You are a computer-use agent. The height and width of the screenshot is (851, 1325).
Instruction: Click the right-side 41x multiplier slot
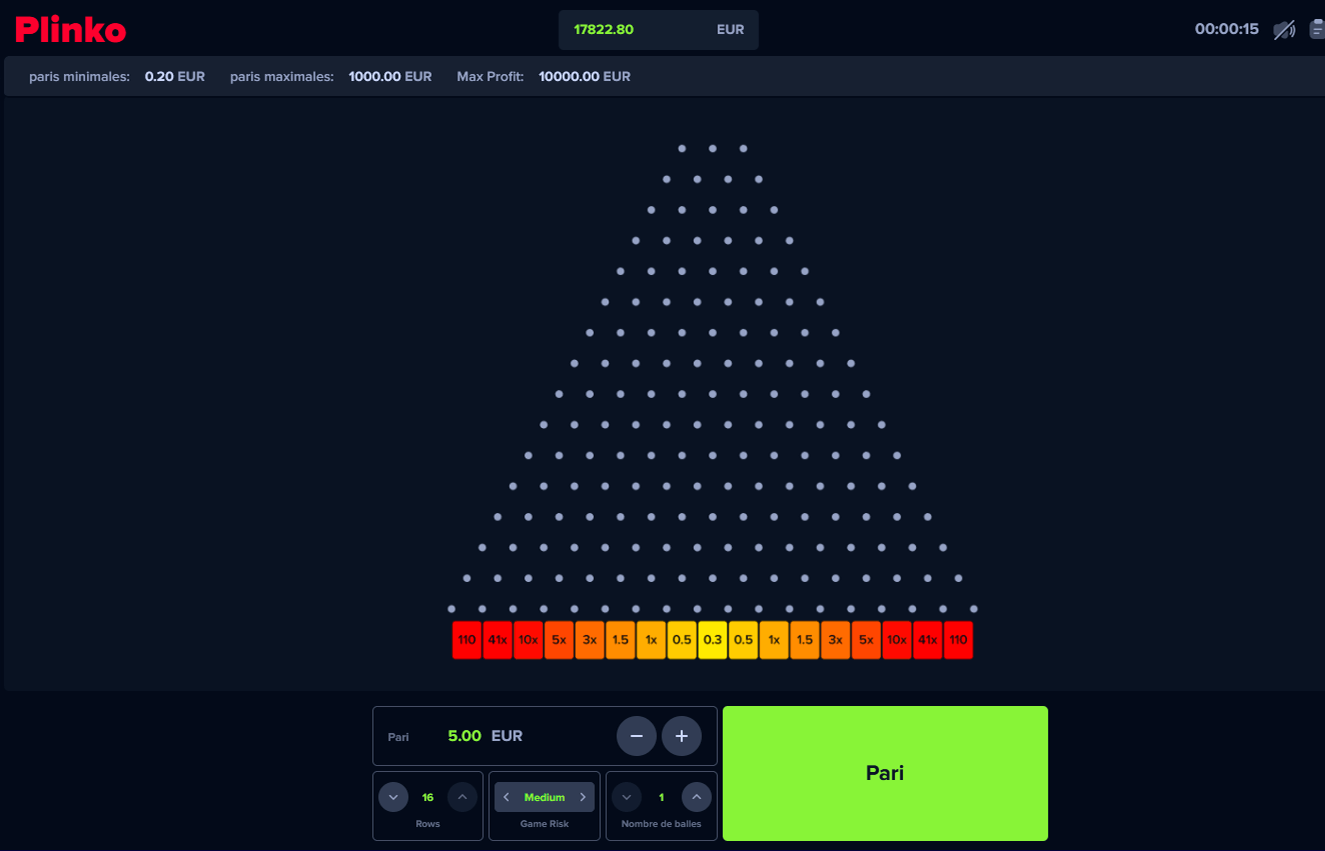click(x=928, y=640)
